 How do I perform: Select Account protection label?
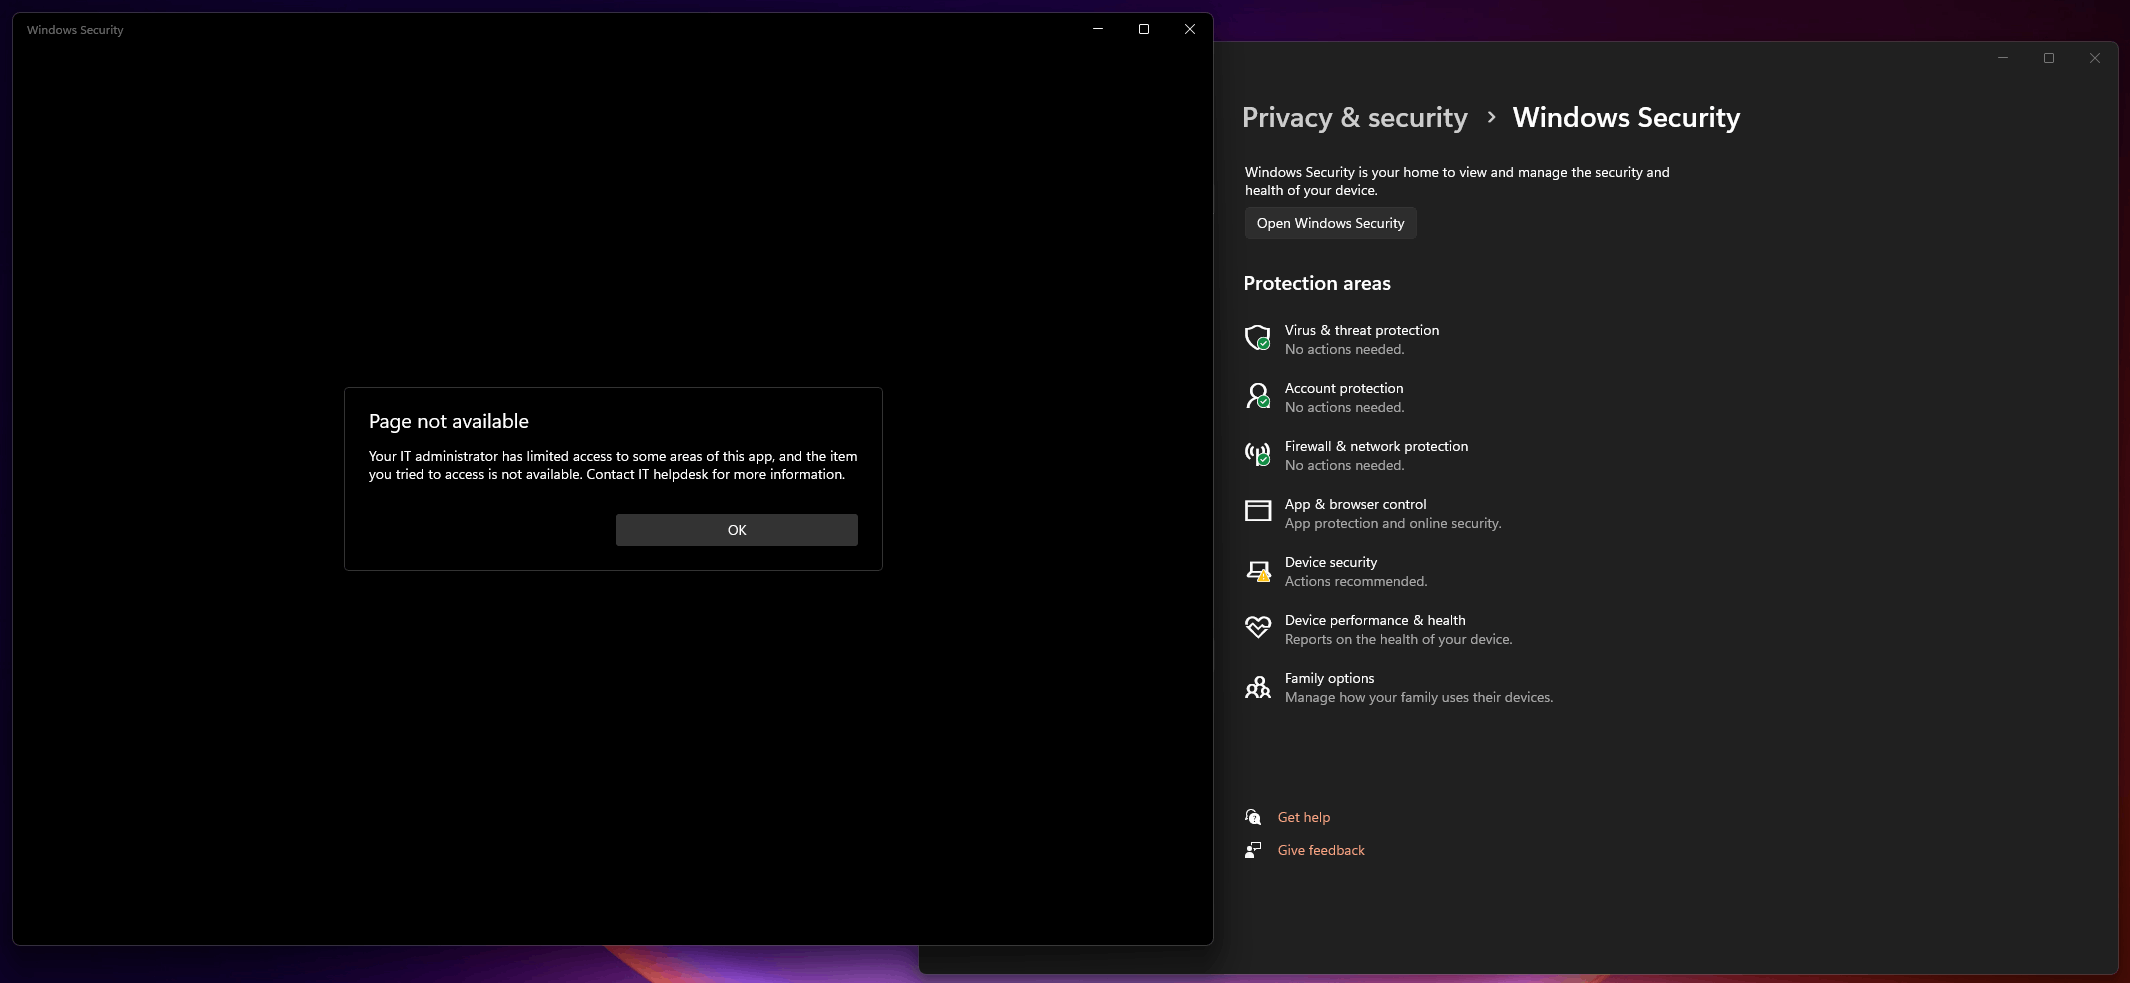click(1344, 388)
